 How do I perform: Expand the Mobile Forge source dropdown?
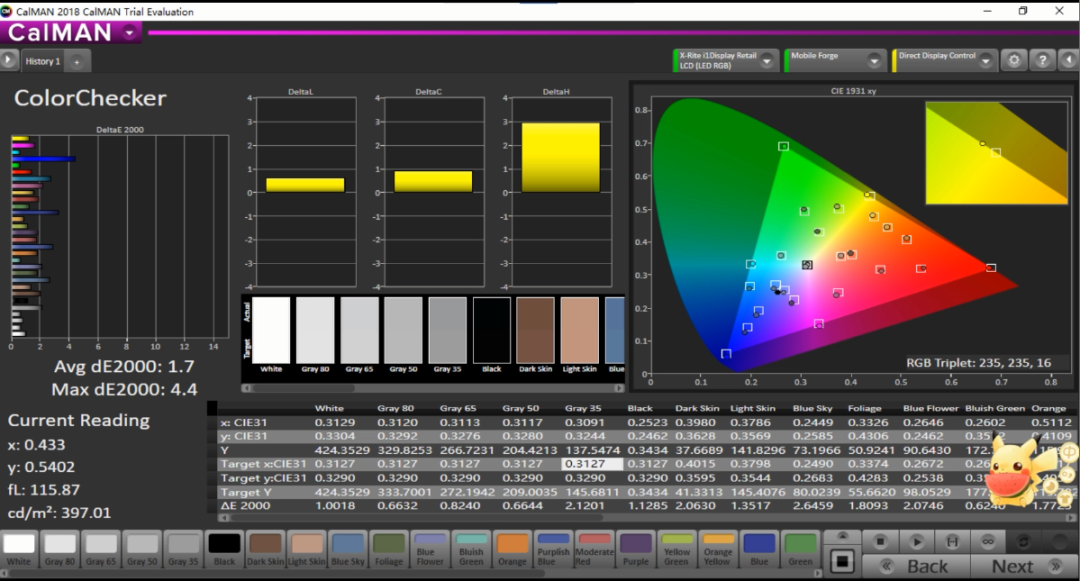872,61
